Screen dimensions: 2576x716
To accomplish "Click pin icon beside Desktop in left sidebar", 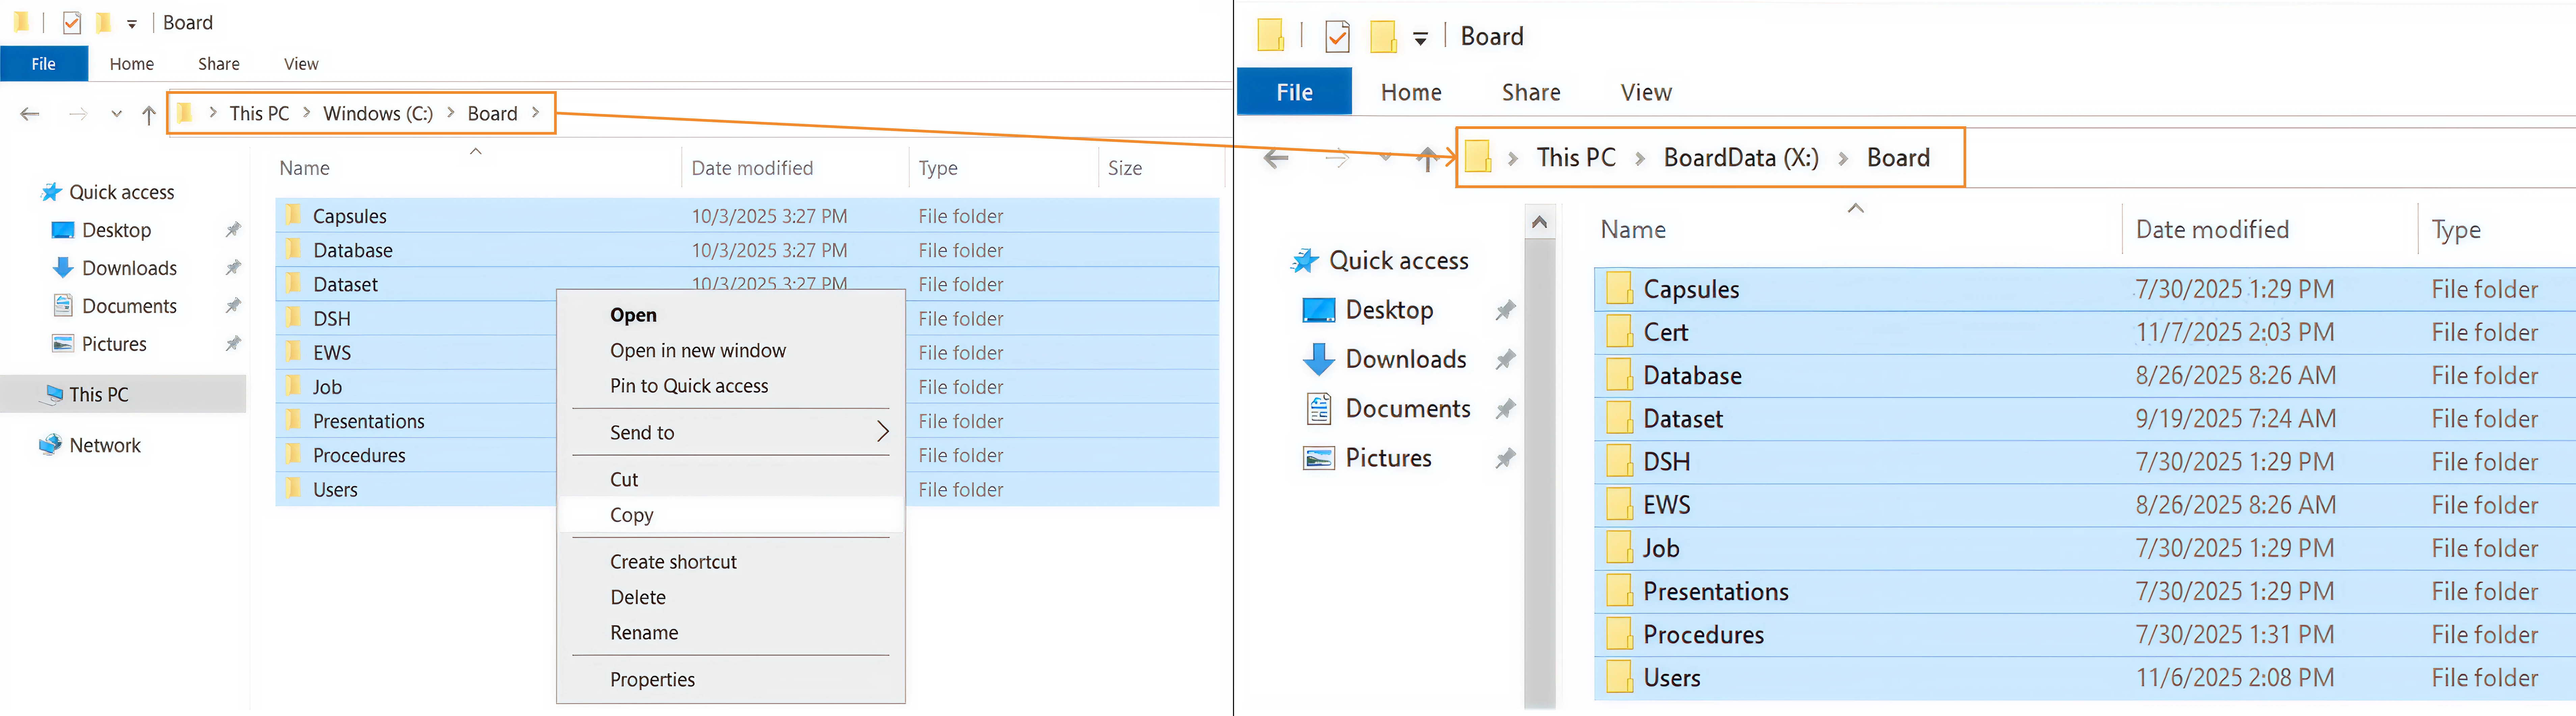I will pyautogui.click(x=233, y=230).
